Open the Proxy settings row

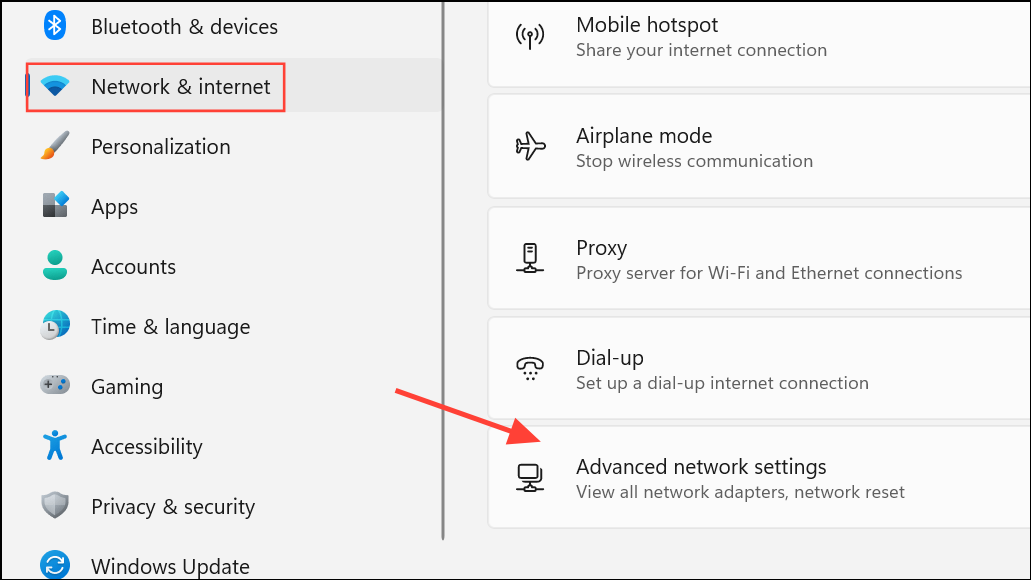coord(760,259)
